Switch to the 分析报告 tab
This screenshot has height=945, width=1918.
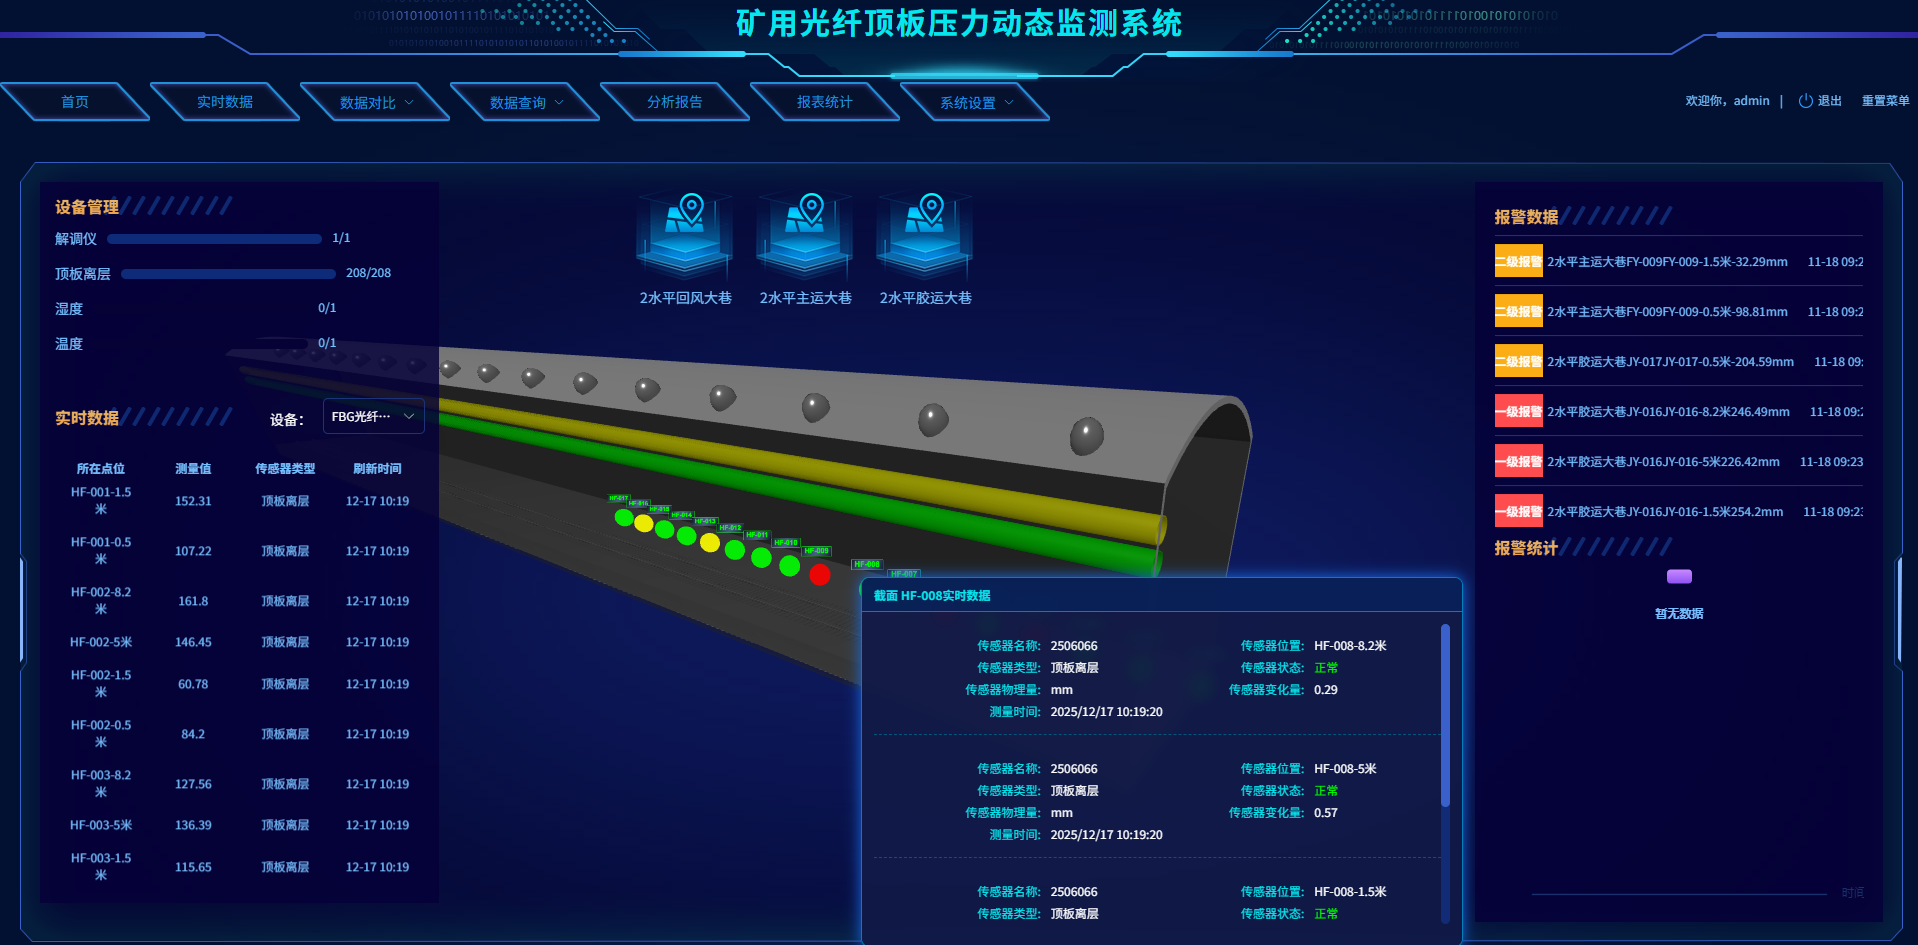[x=675, y=102]
